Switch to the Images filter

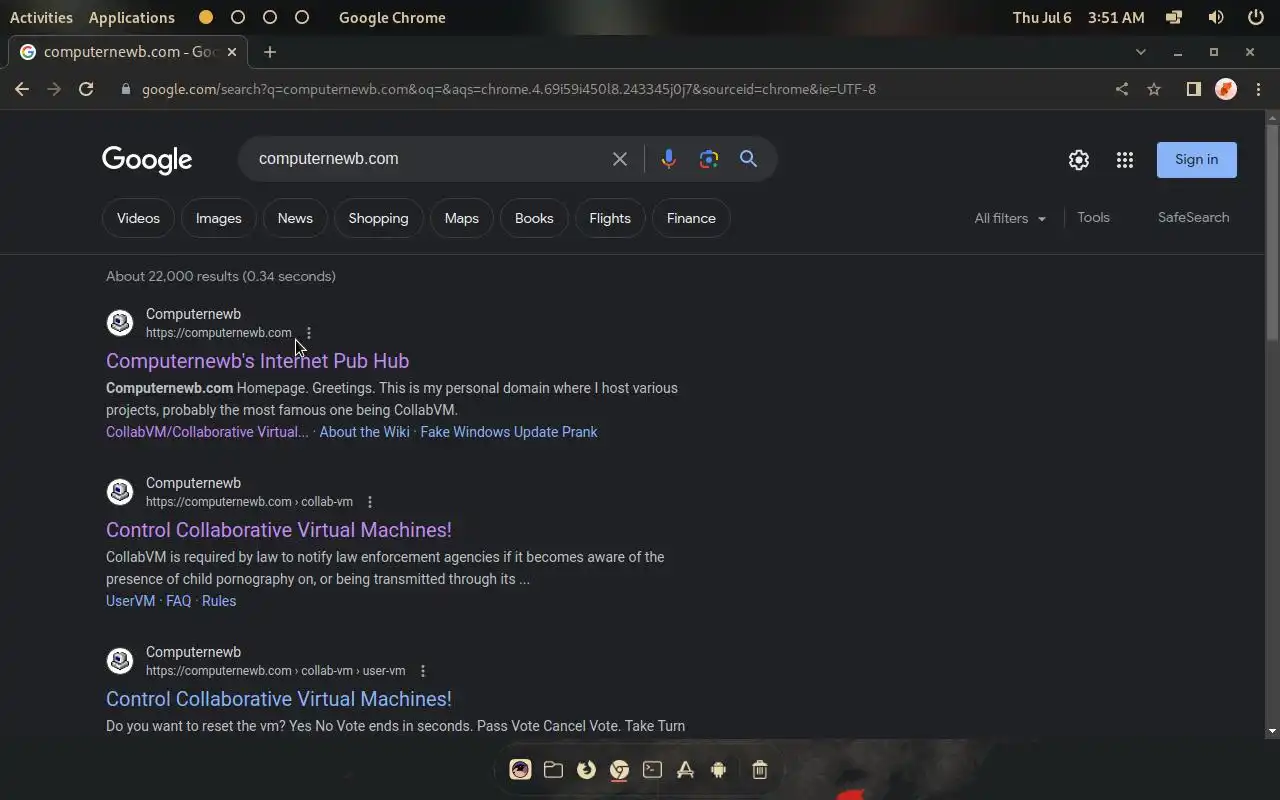(218, 218)
